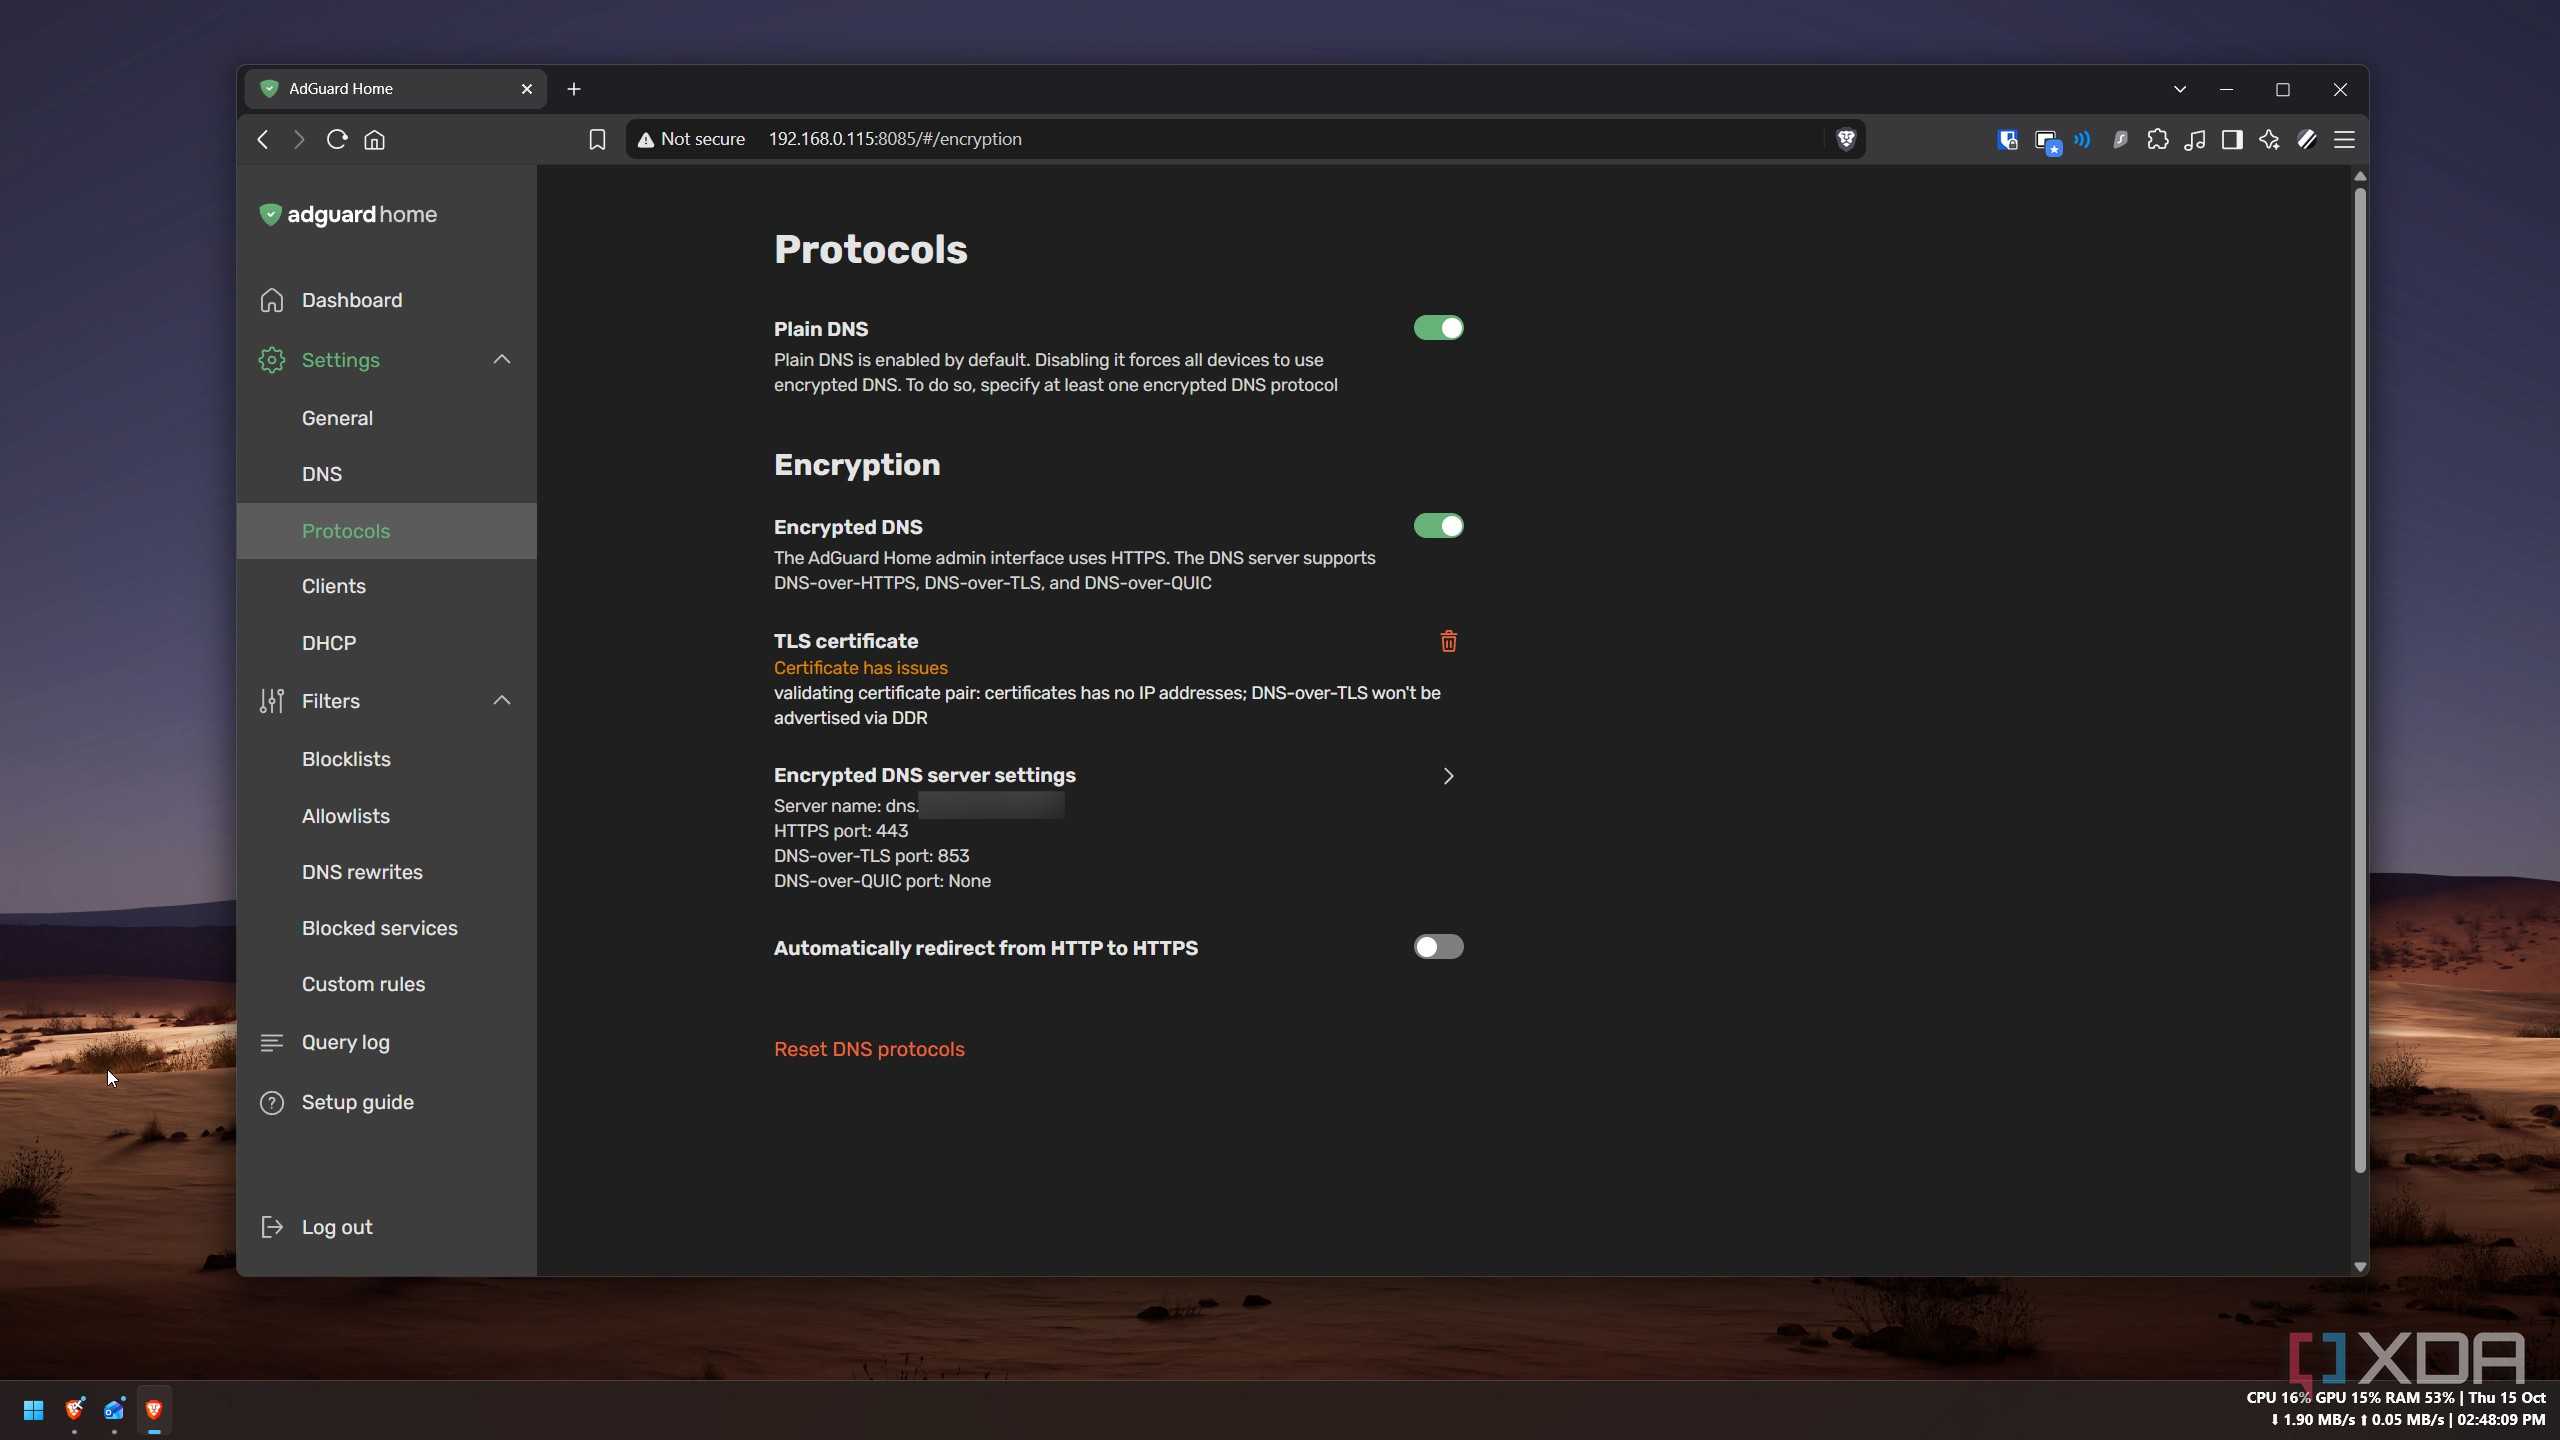
Task: Open the Windows Start menu
Action: click(33, 1410)
